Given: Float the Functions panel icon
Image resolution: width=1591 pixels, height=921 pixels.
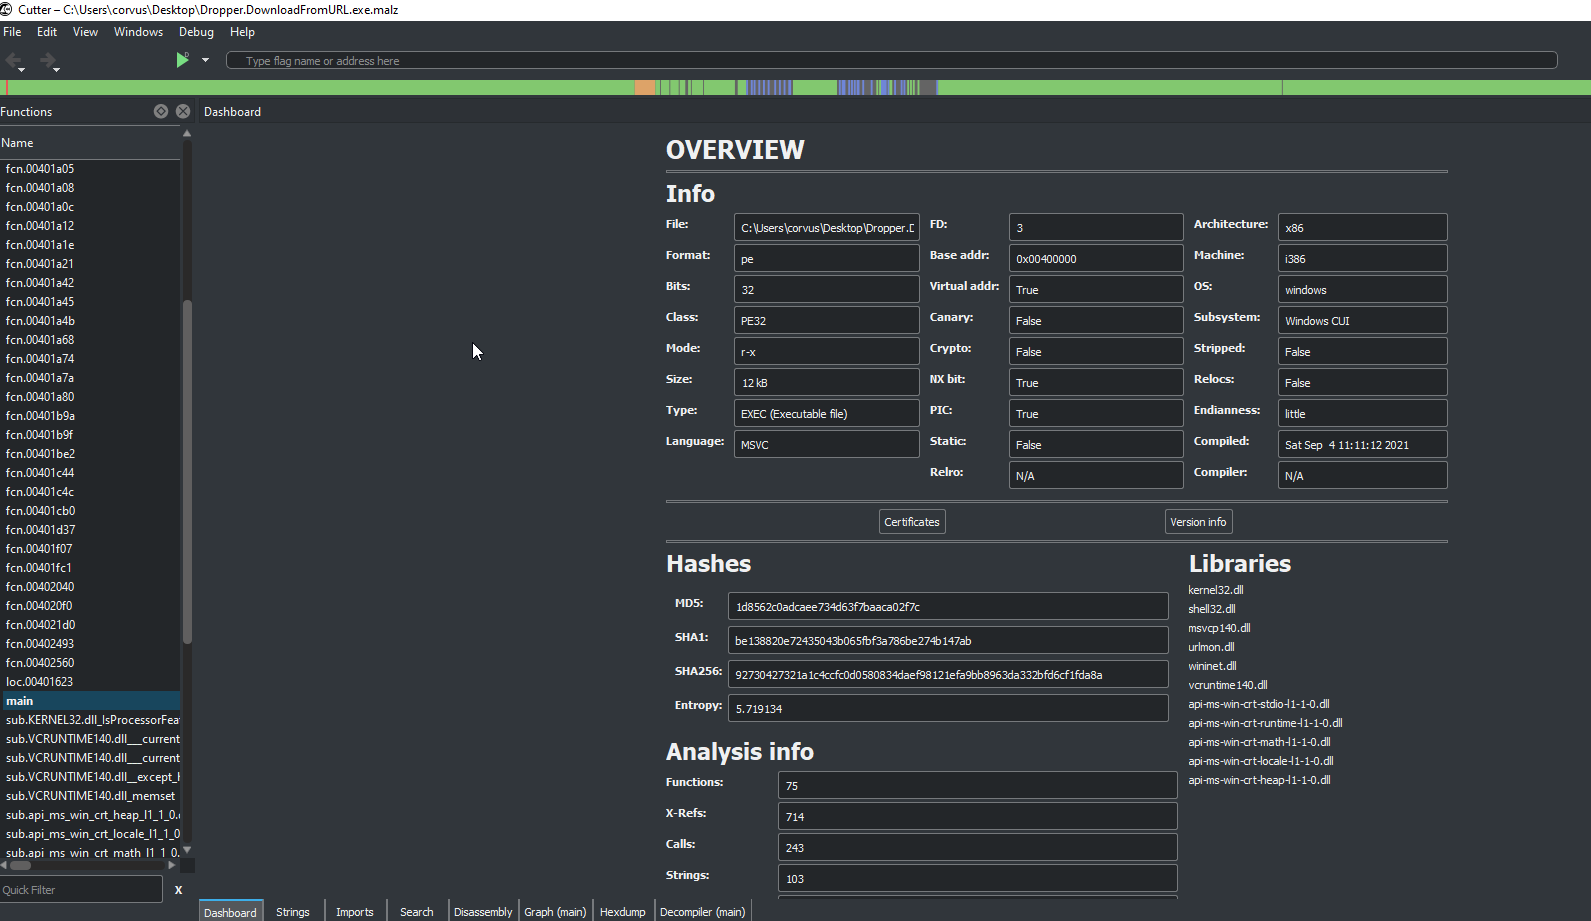Looking at the screenshot, I should coord(161,111).
